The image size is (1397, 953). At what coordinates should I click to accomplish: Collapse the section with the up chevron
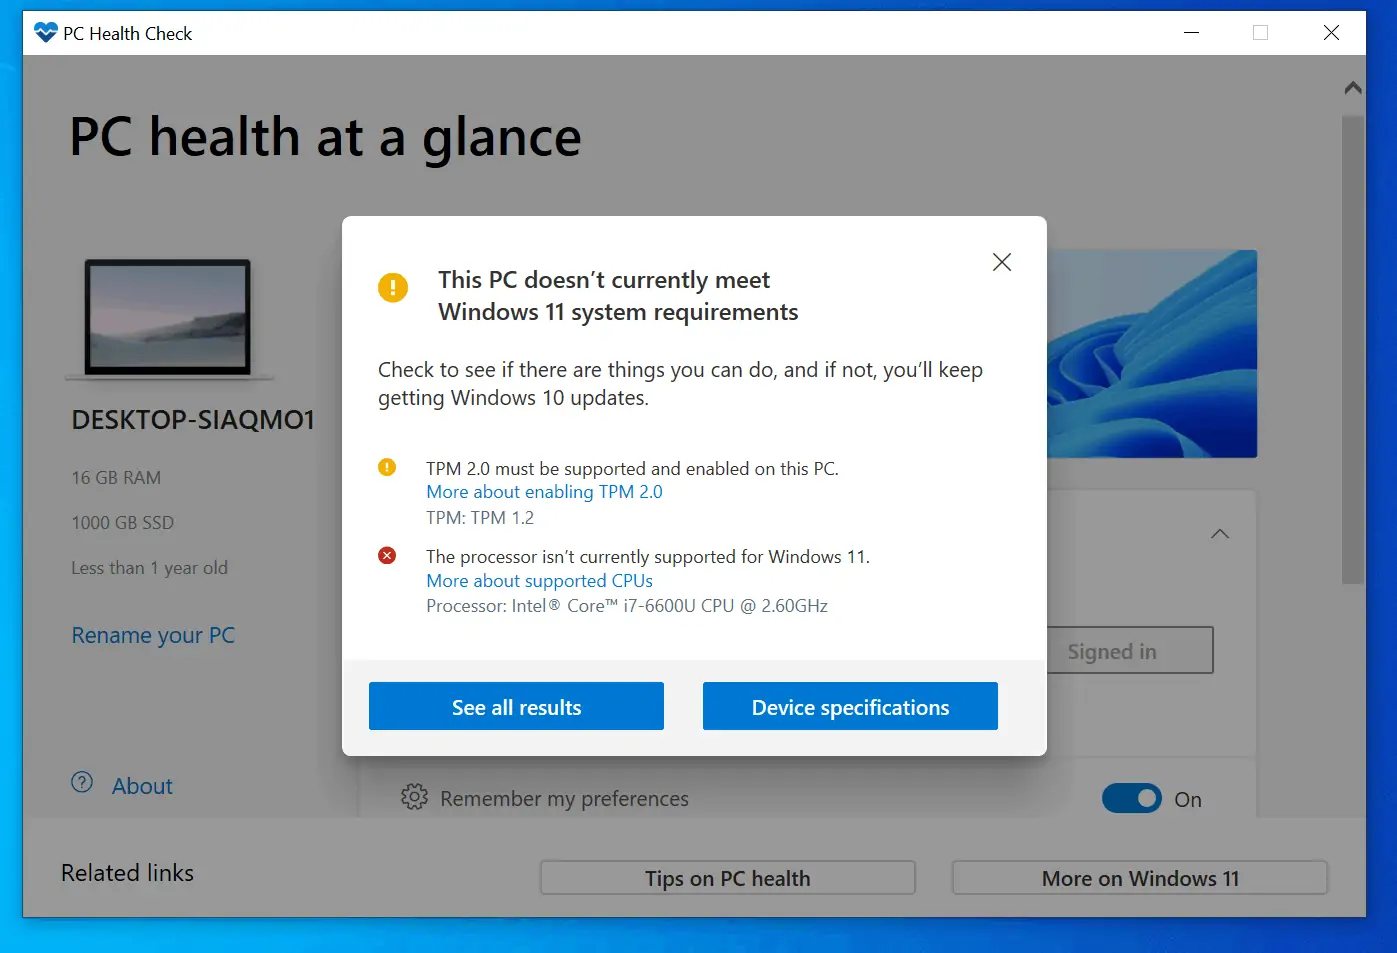click(x=1220, y=534)
